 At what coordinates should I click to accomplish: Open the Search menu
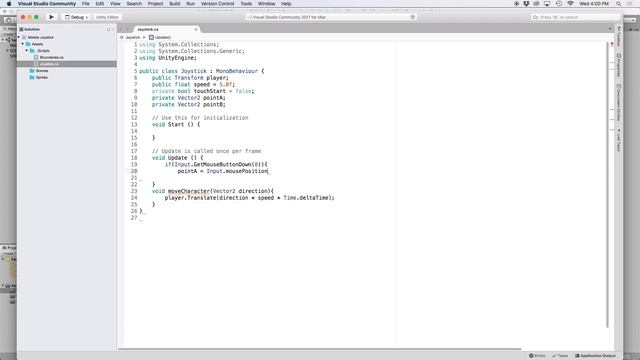point(134,4)
